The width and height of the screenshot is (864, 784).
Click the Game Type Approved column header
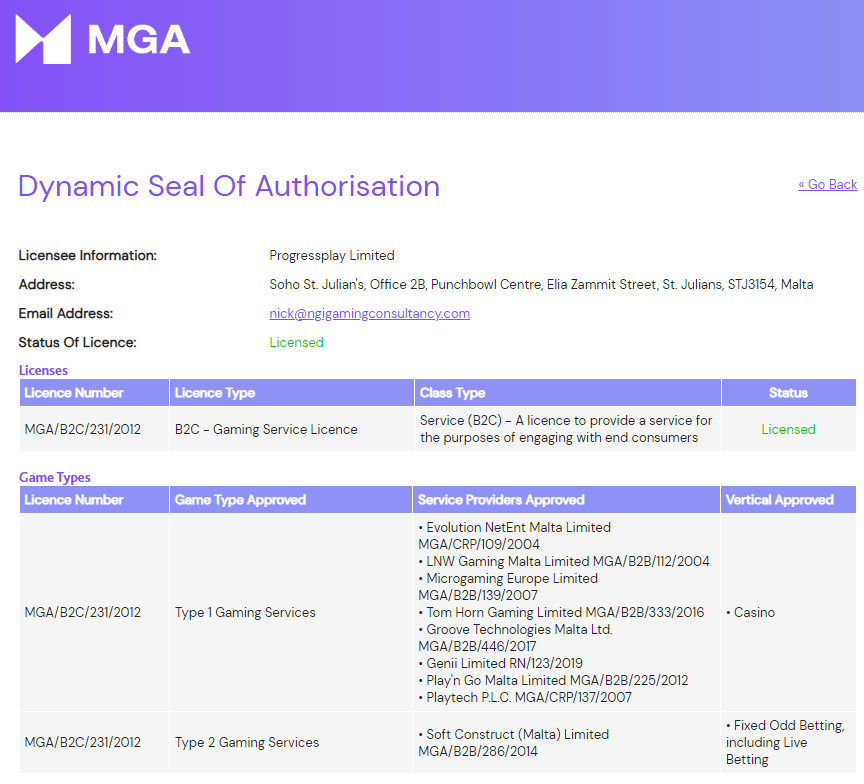[290, 500]
